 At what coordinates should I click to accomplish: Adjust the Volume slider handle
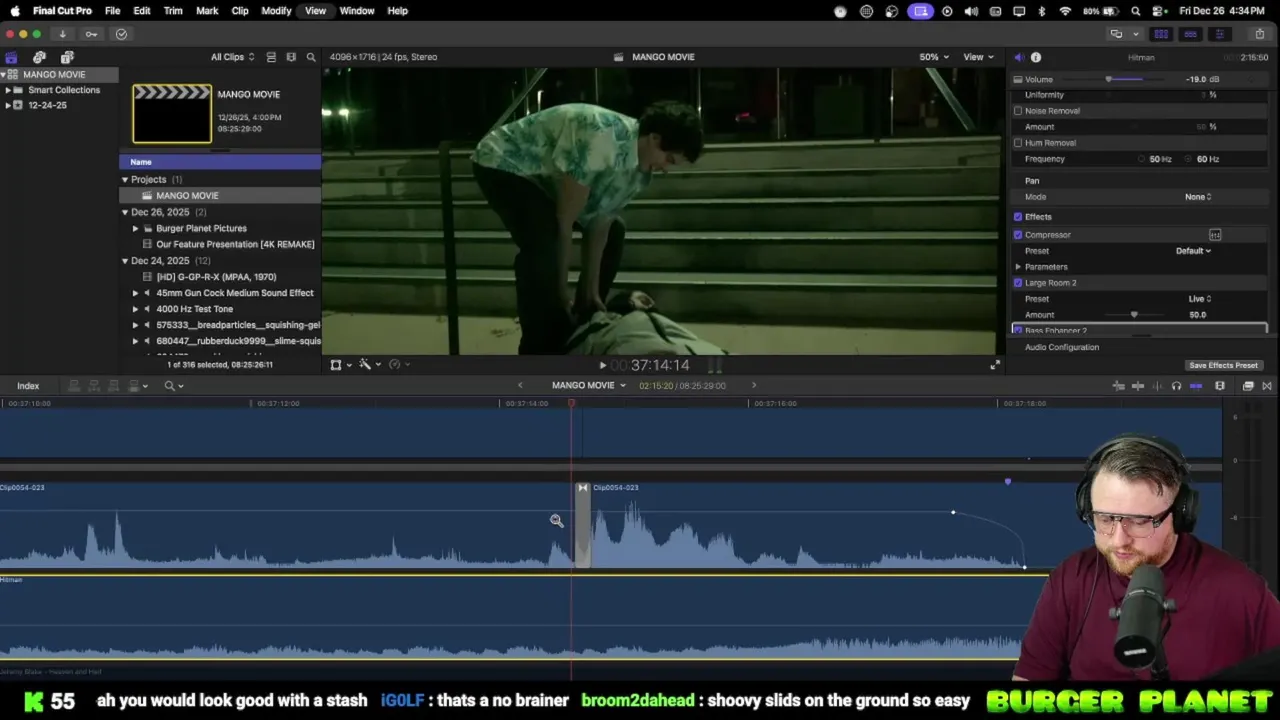(x=1108, y=79)
